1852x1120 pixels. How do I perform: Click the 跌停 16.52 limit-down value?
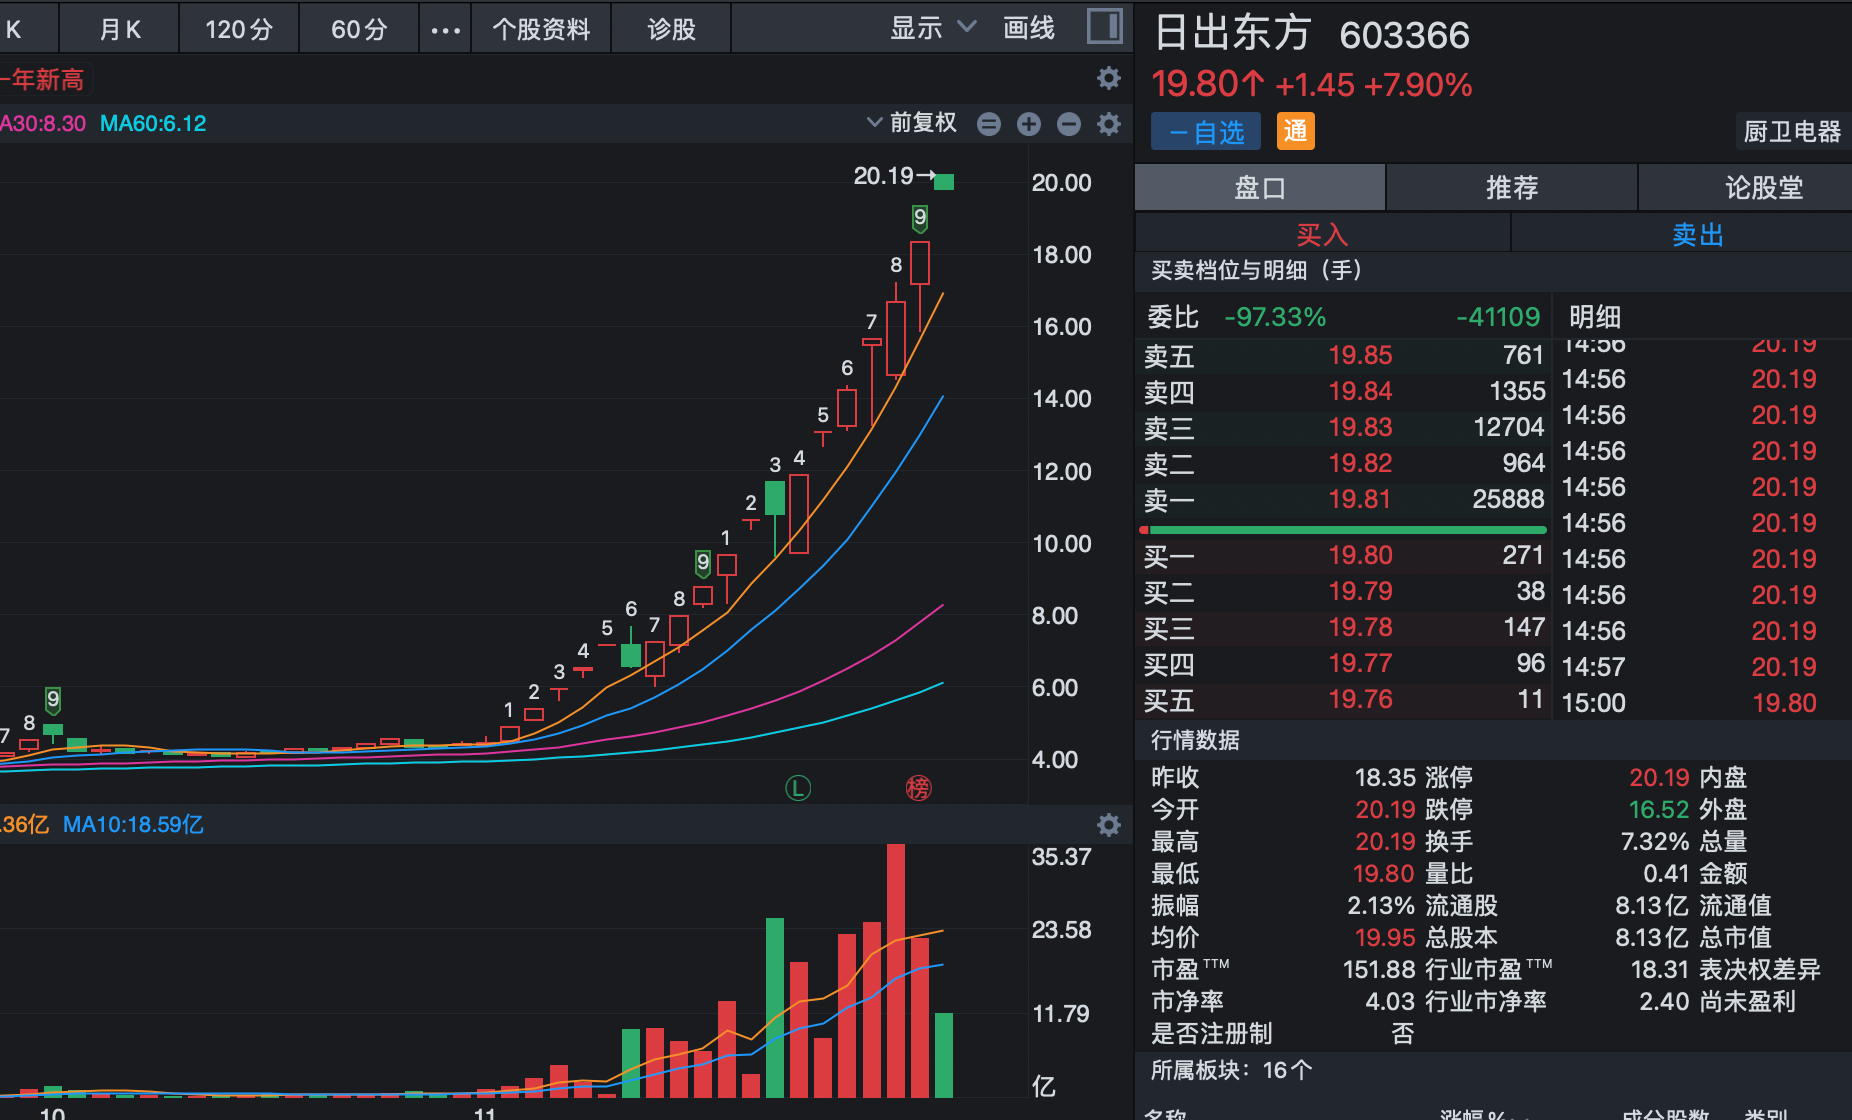[1659, 809]
